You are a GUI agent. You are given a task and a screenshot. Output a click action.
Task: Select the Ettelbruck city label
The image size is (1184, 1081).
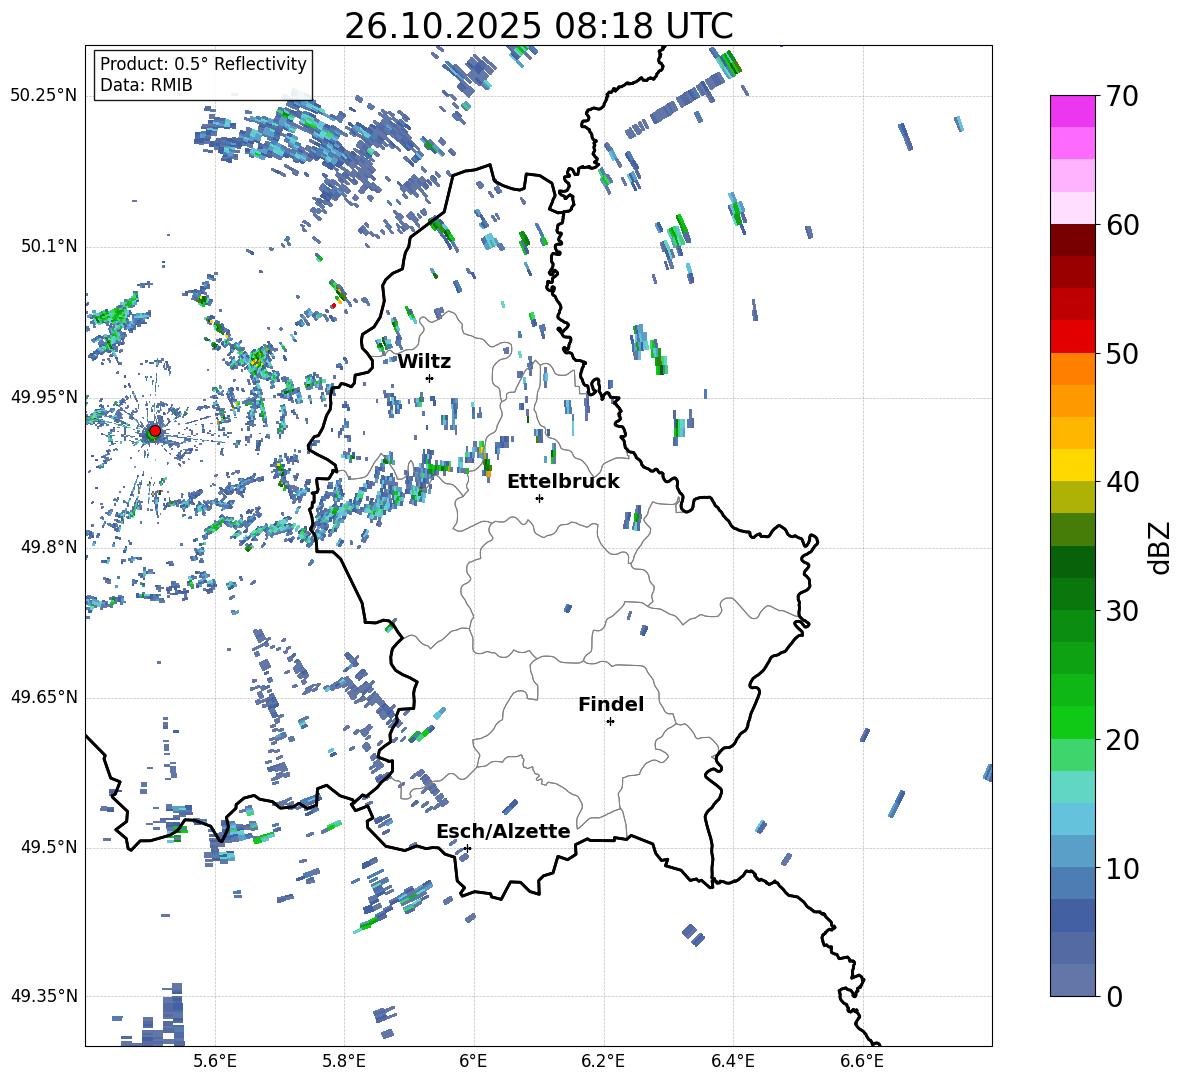[563, 481]
